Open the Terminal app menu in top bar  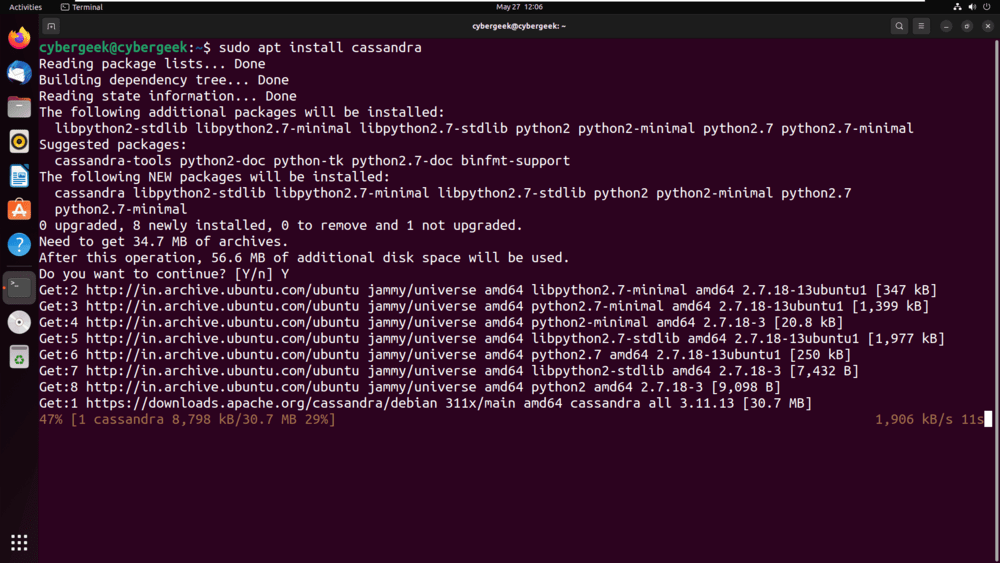click(82, 7)
